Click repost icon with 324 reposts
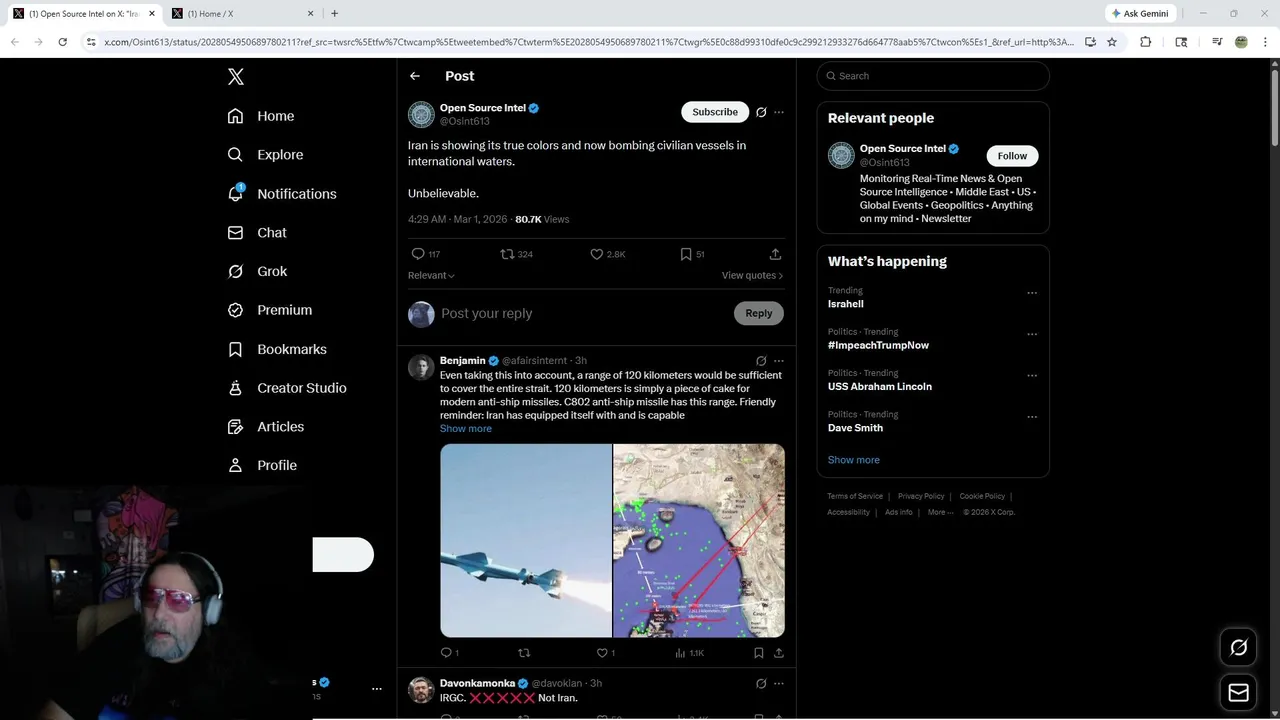The width and height of the screenshot is (1280, 720). coord(507,254)
